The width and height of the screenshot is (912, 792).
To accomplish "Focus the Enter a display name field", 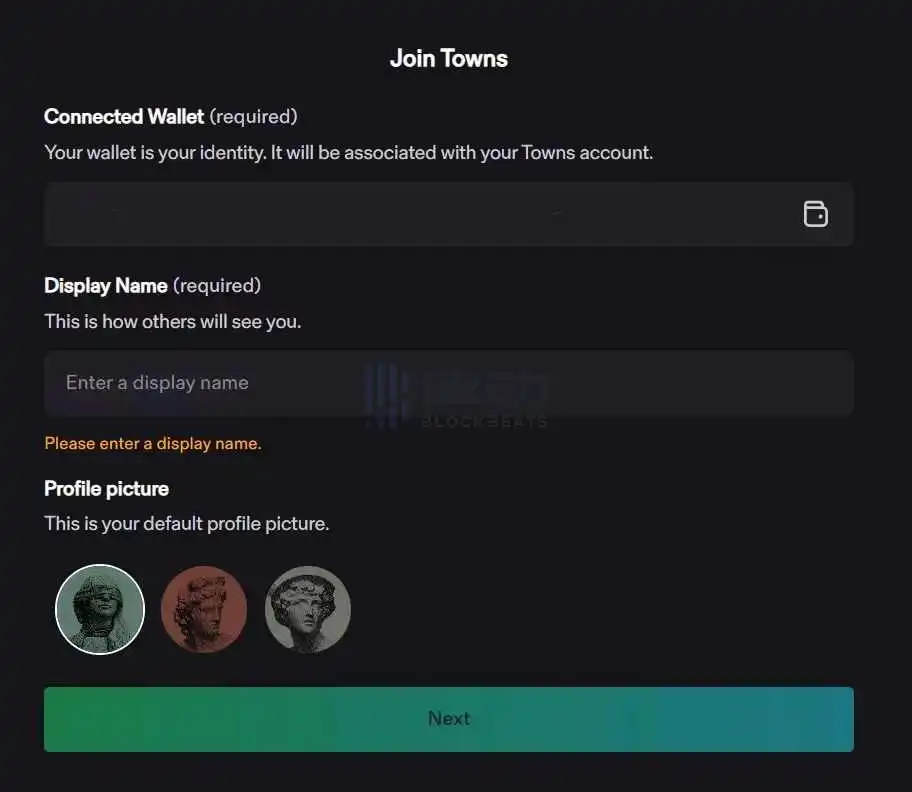I will 300,383.
